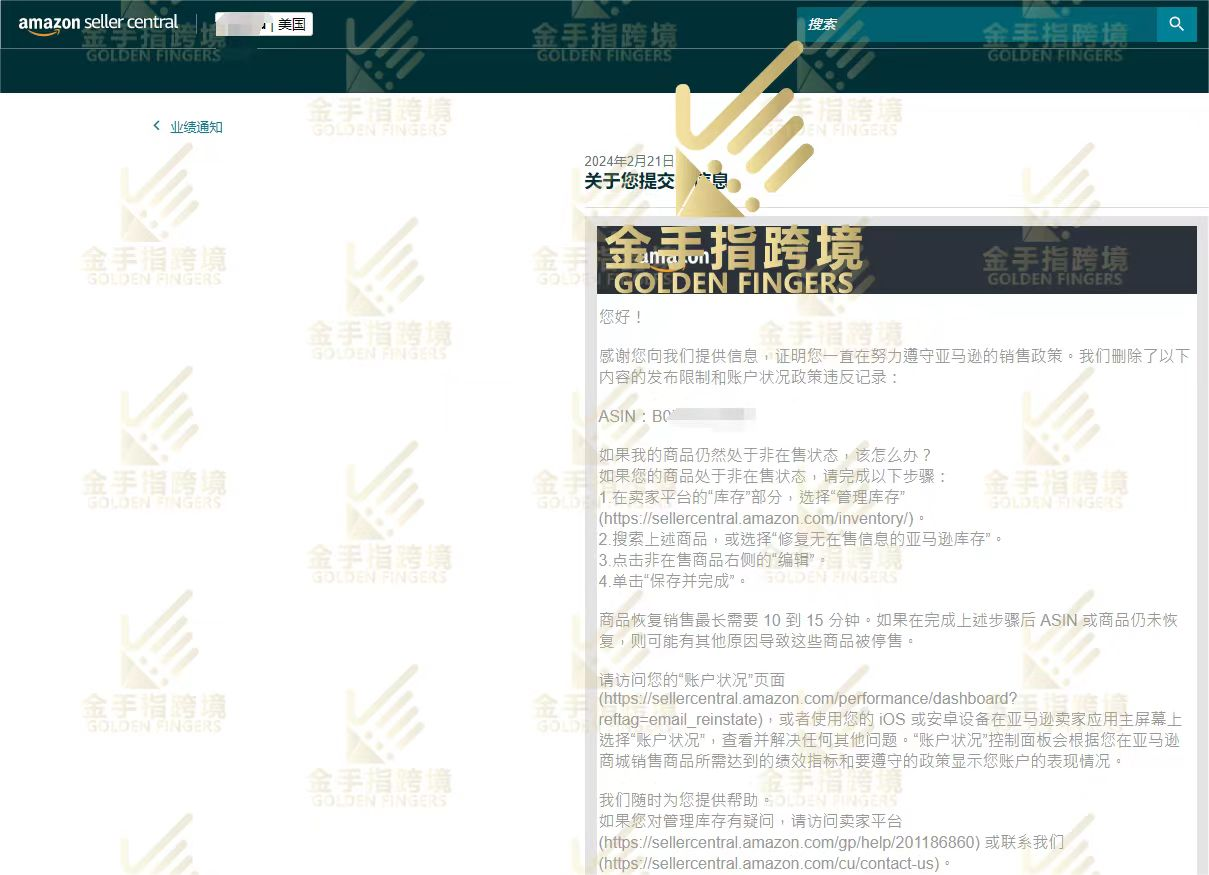The width and height of the screenshot is (1209, 875).
Task: Click the question 如果我的商品仍然处于非在售状态，该怎么办？
Action: pyautogui.click(x=766, y=455)
